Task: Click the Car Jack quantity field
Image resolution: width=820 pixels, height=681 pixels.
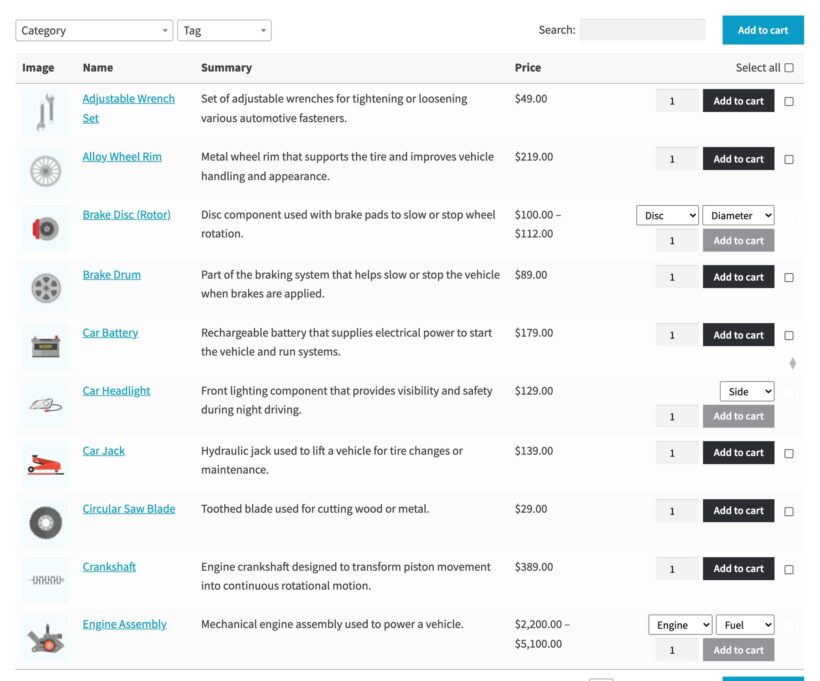Action: pos(677,453)
